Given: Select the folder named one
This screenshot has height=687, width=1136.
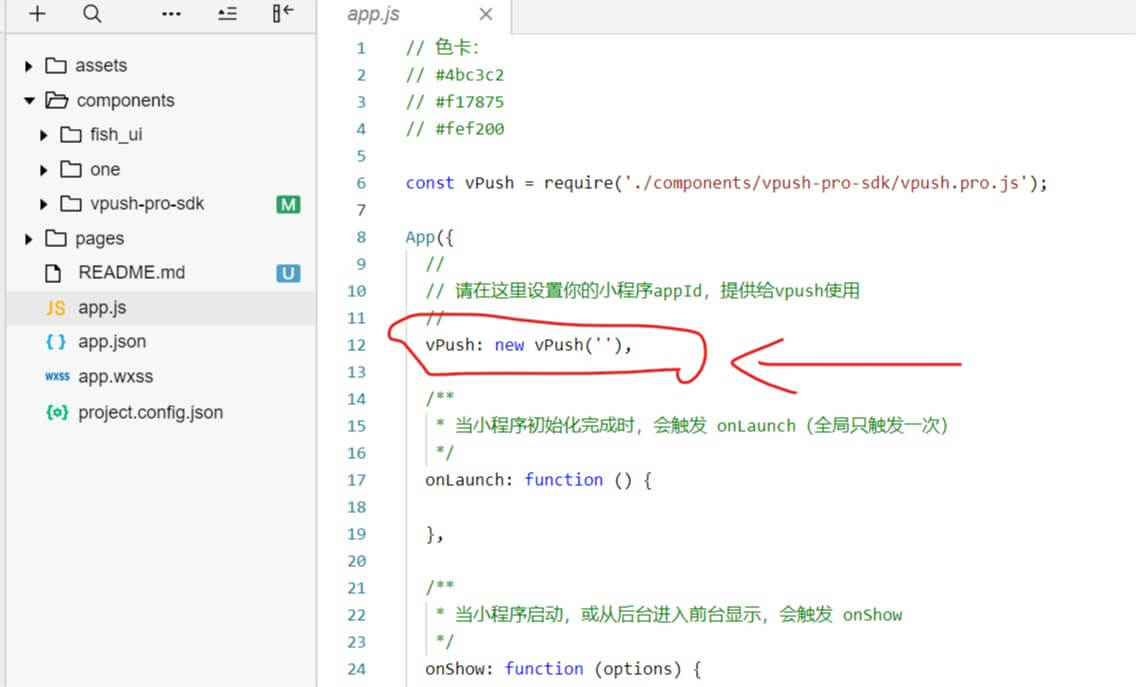Looking at the screenshot, I should pos(105,170).
